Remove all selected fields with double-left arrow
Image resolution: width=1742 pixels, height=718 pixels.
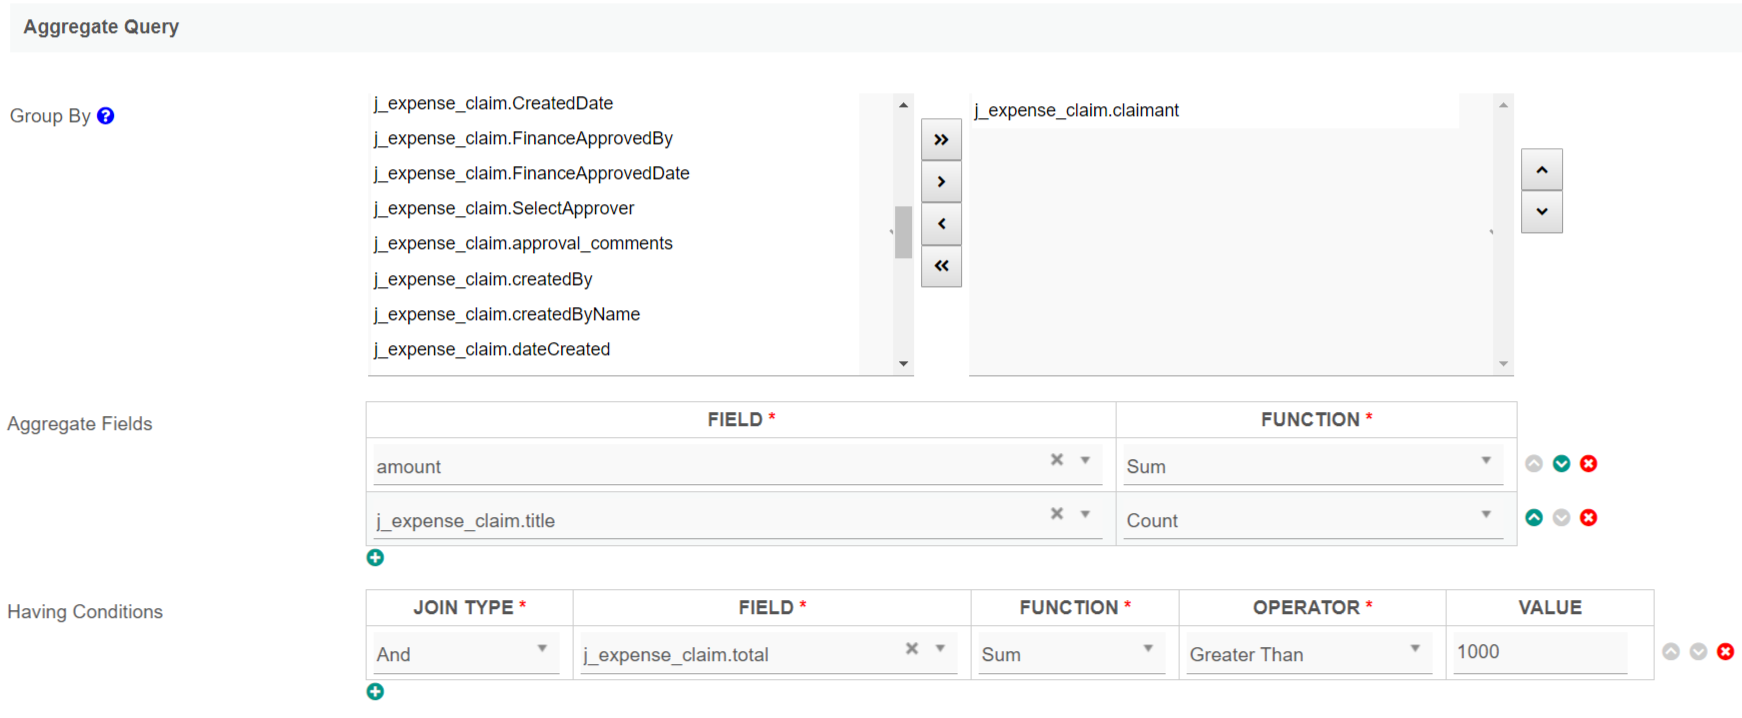pyautogui.click(x=941, y=266)
